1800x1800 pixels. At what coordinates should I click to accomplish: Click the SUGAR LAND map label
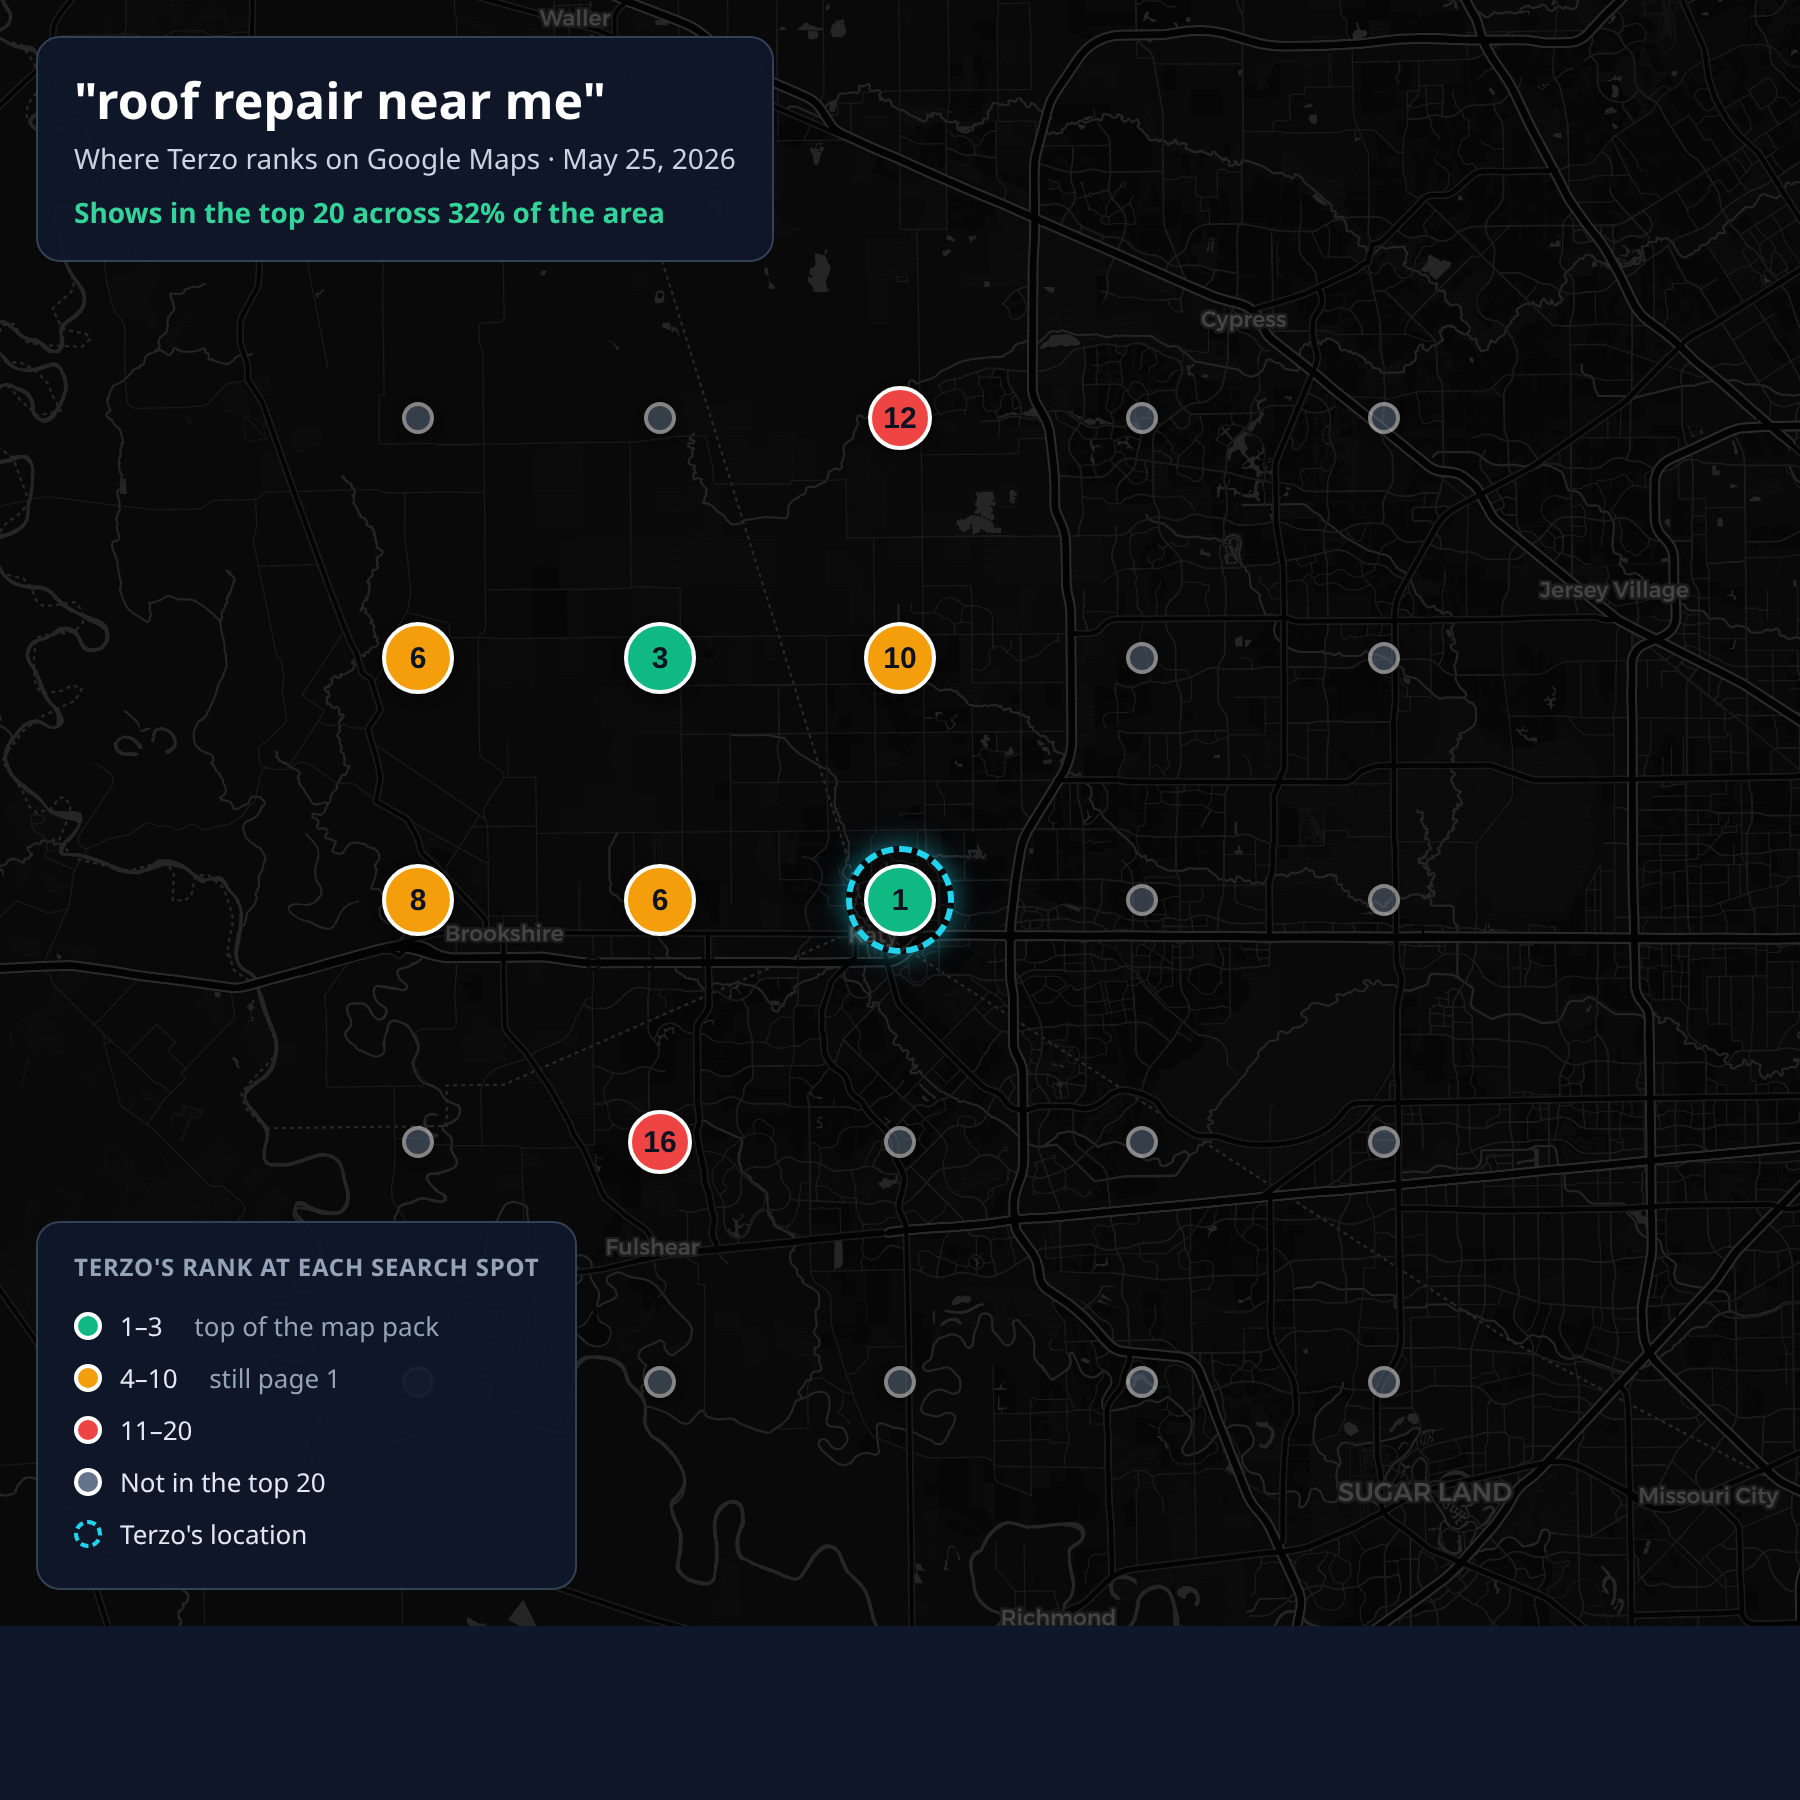click(x=1425, y=1493)
